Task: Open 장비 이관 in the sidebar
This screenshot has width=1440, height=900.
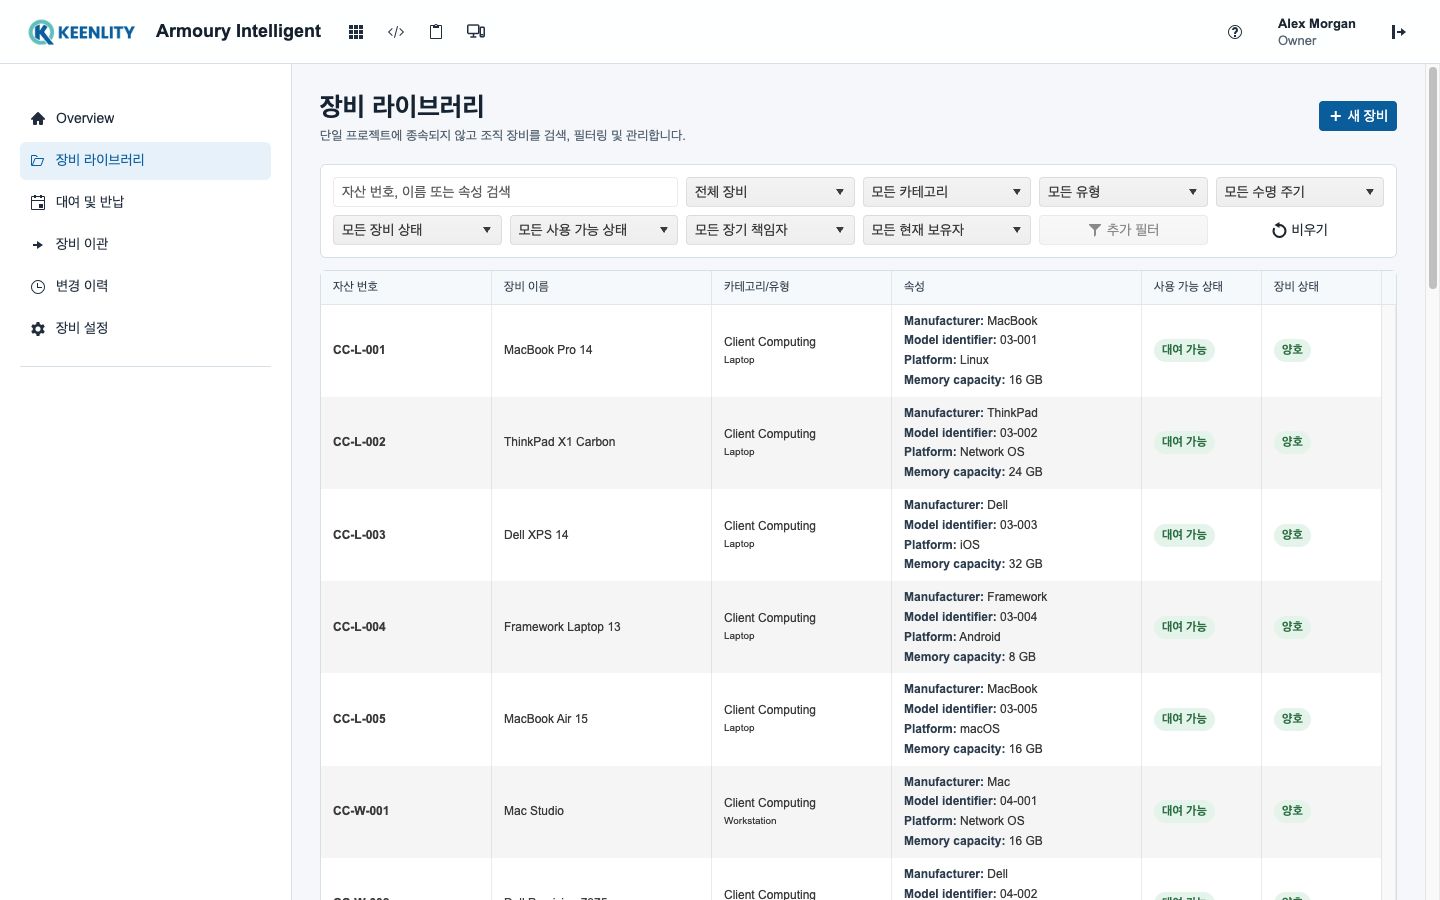Action: (x=145, y=244)
